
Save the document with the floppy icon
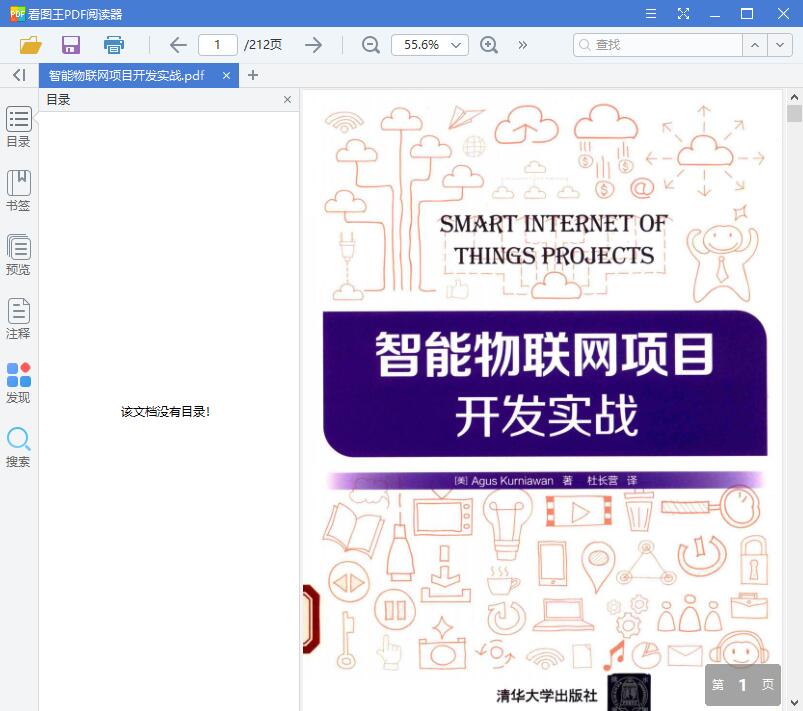(71, 45)
